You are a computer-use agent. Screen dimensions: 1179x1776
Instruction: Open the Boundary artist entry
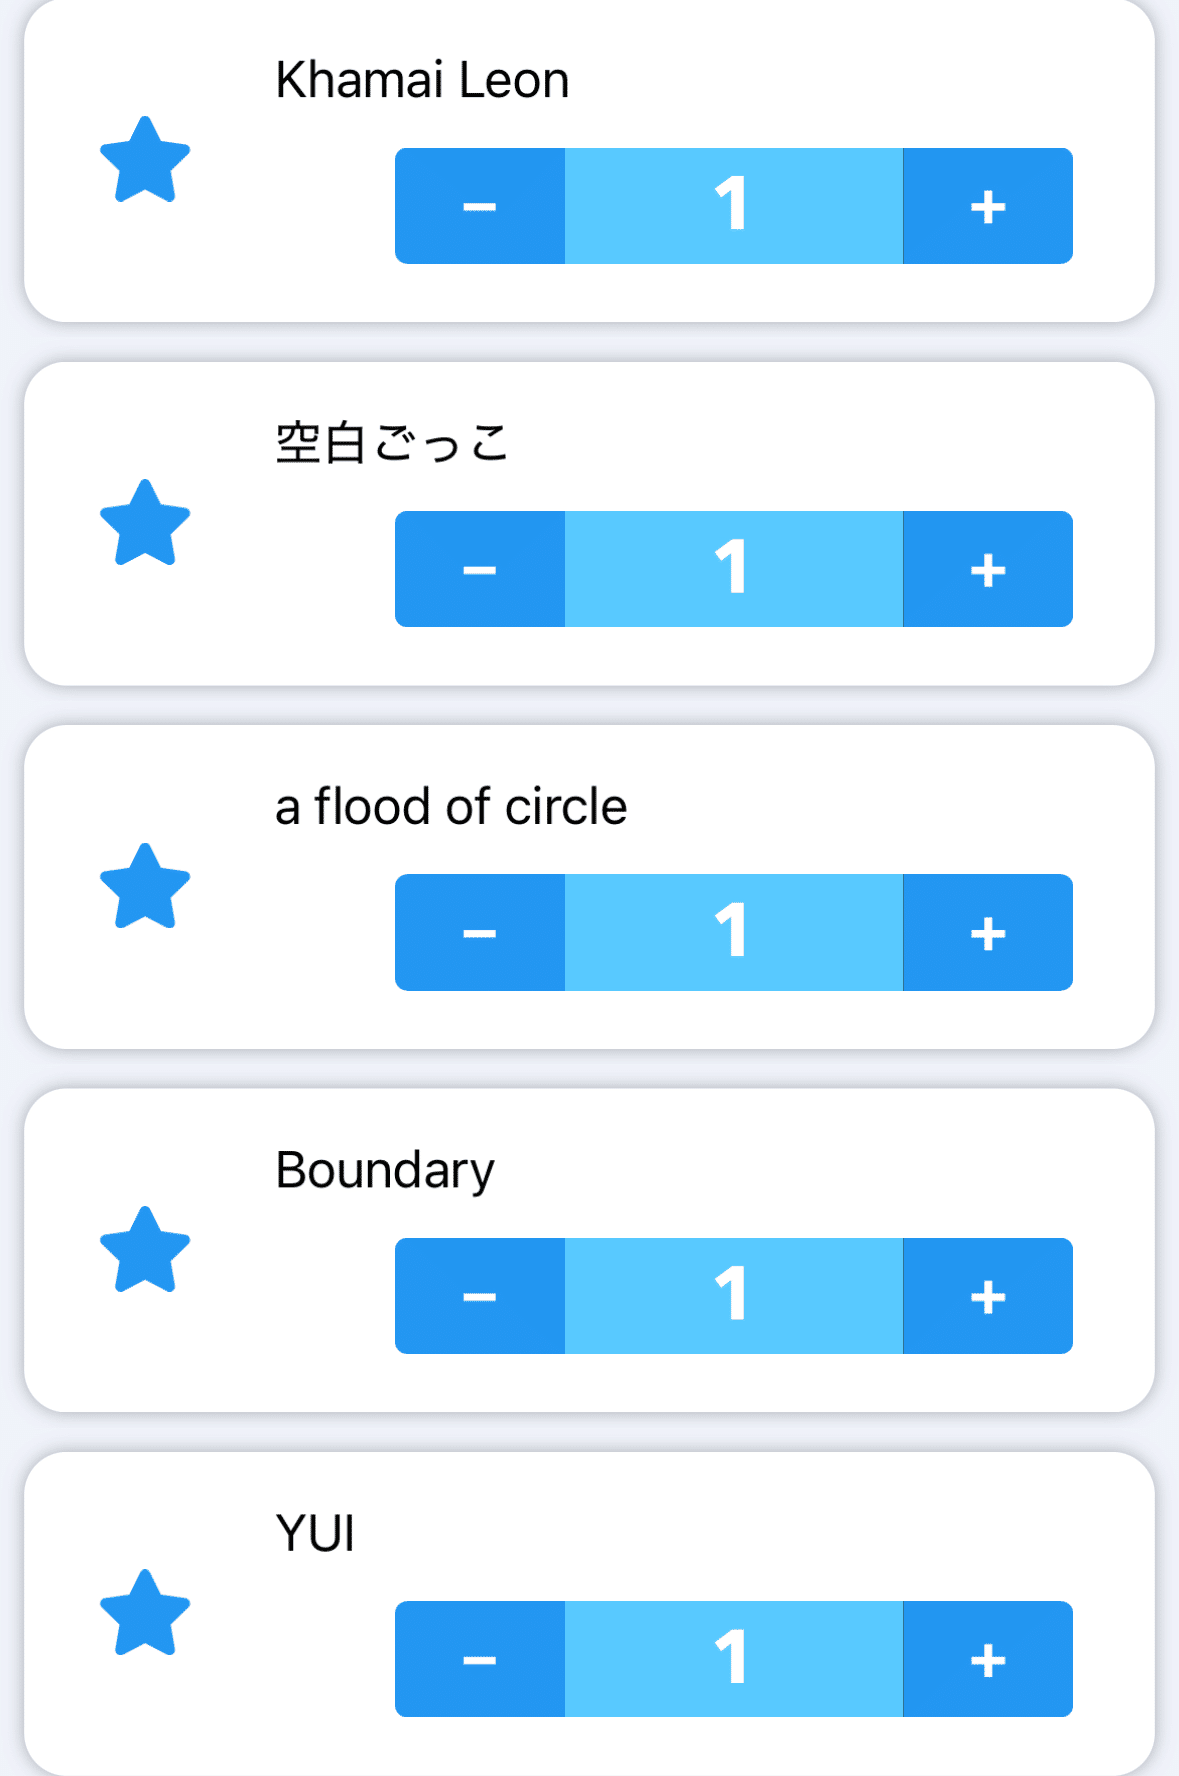[385, 1170]
